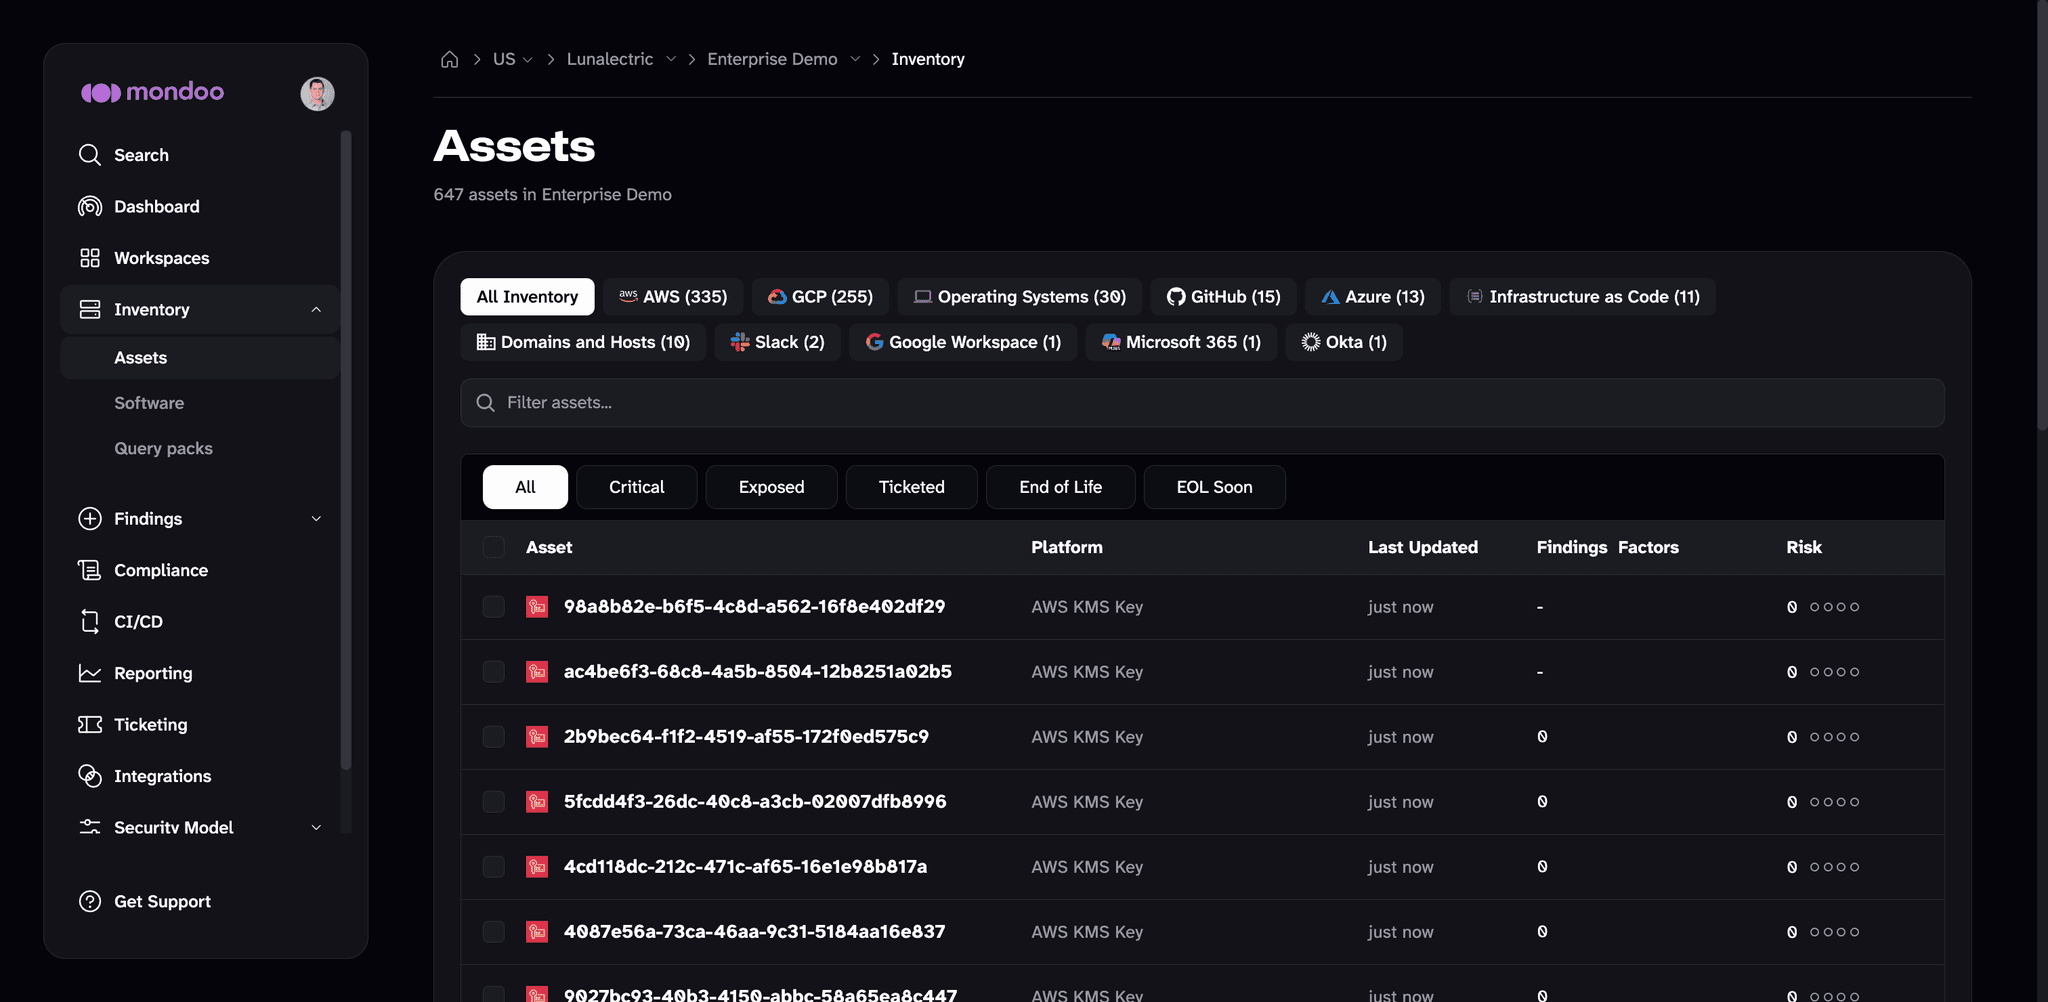Image resolution: width=2048 pixels, height=1002 pixels.
Task: Open Compliance via its sidebar icon
Action: [x=90, y=570]
